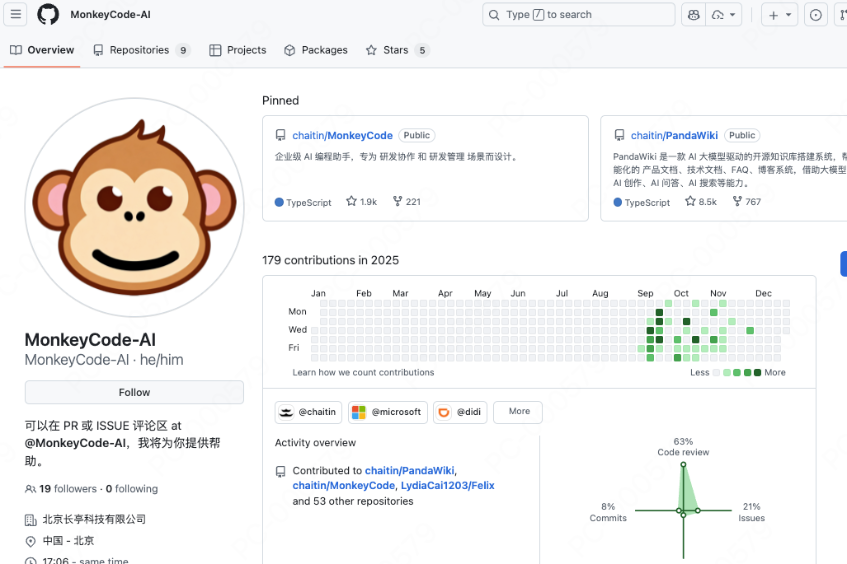Screen dimensions: 847x564
Task: Click the 21% Issues label
Action: (x=751, y=512)
